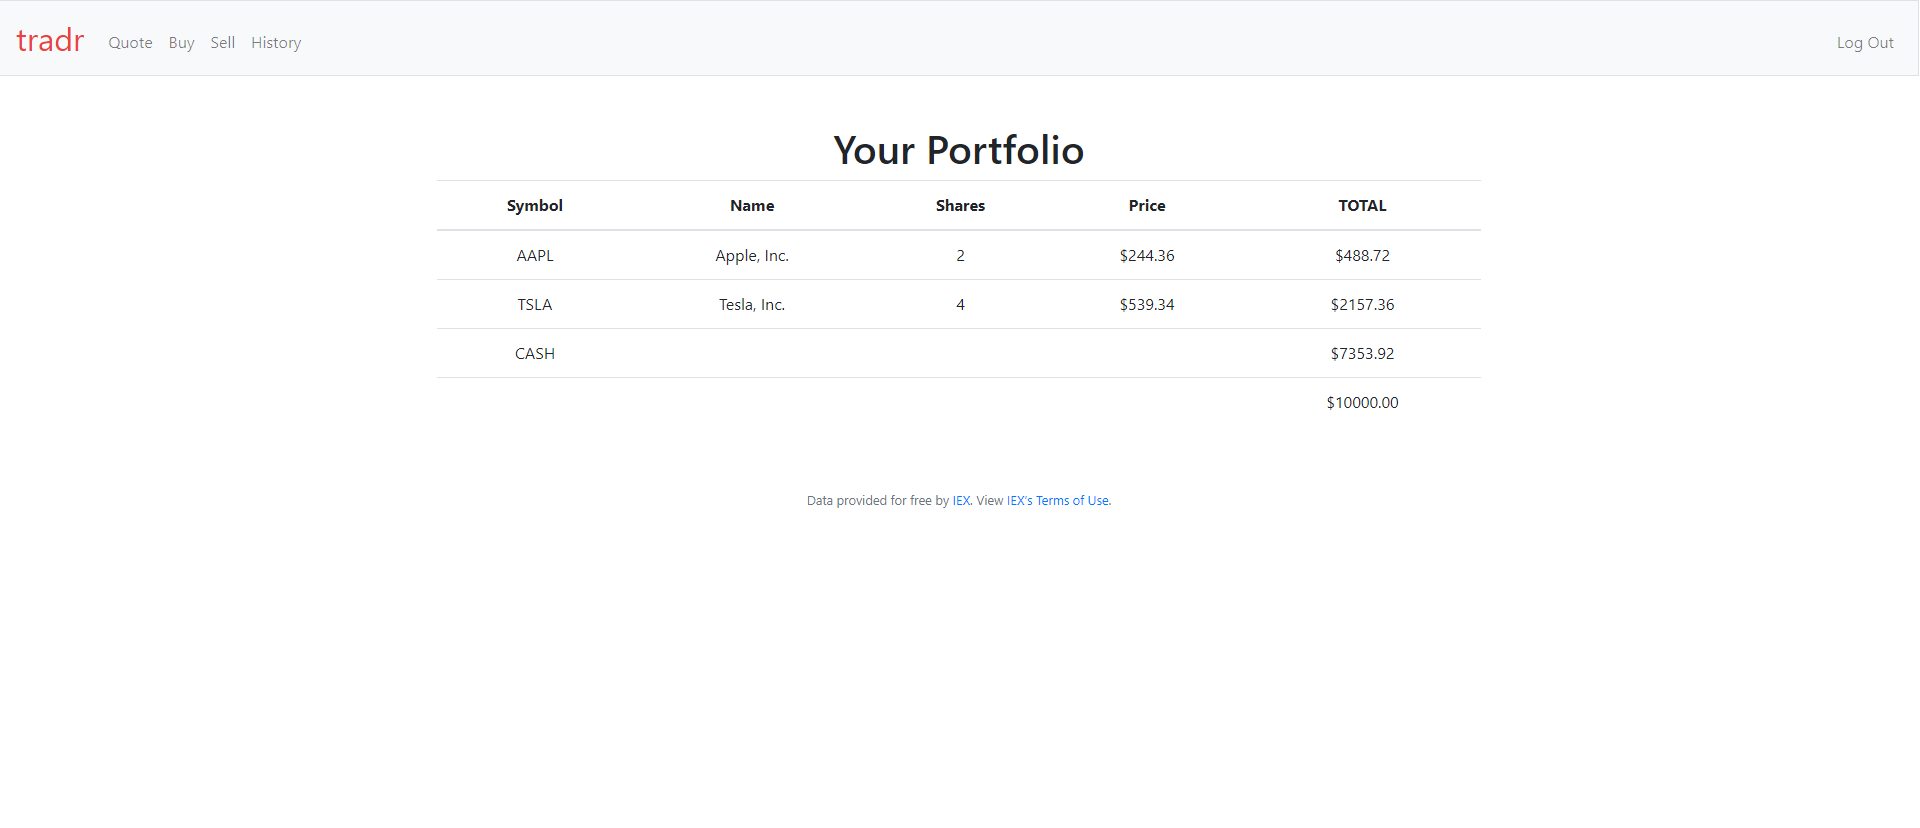Image resolution: width=1920 pixels, height=828 pixels.
Task: Select the TOTAL column header
Action: tap(1362, 206)
